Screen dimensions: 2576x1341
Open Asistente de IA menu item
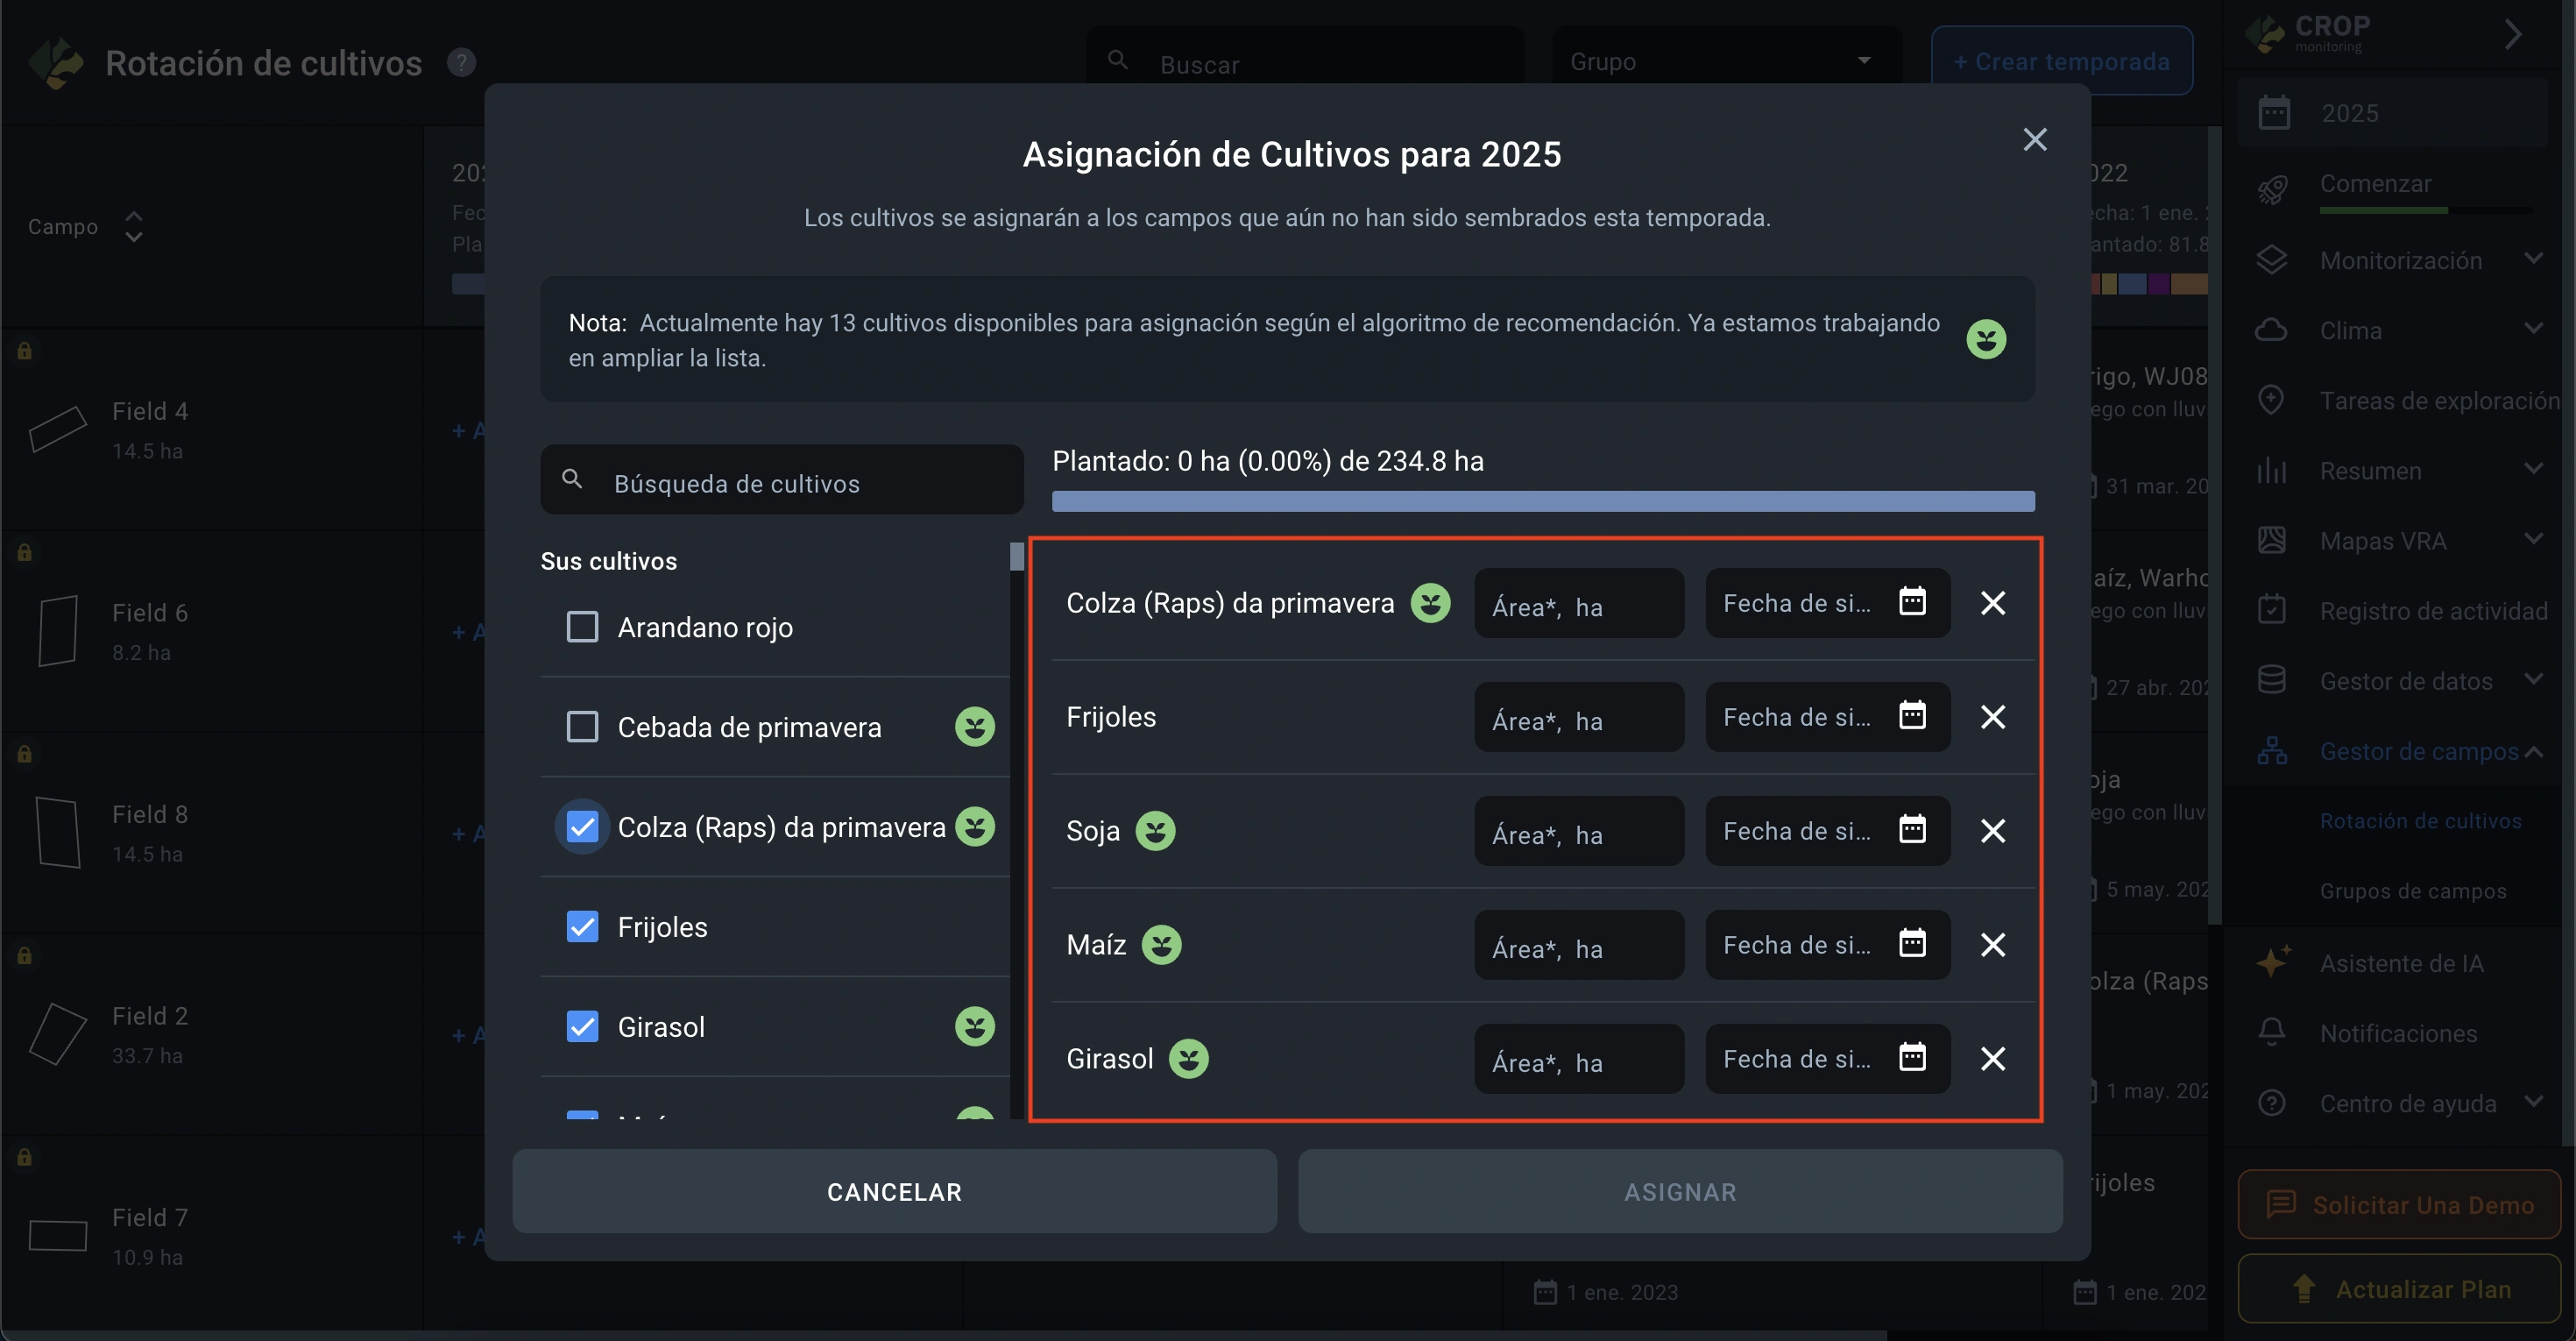[2400, 963]
